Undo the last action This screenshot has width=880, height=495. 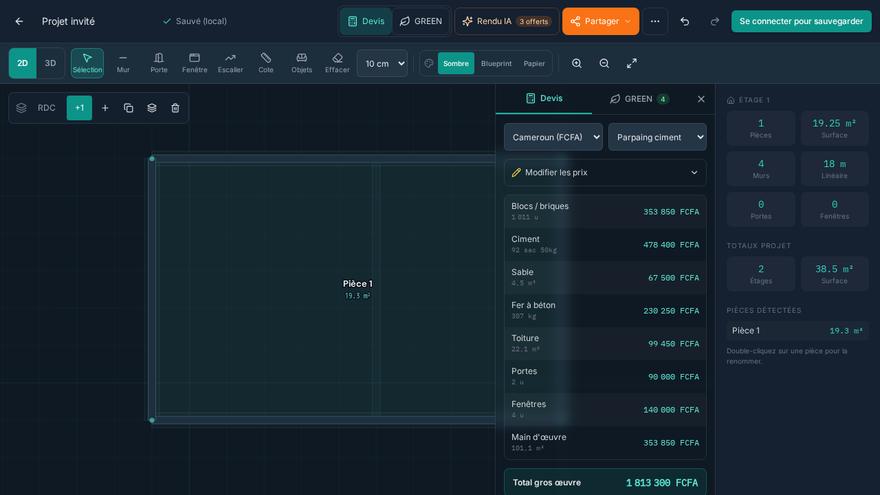click(685, 21)
